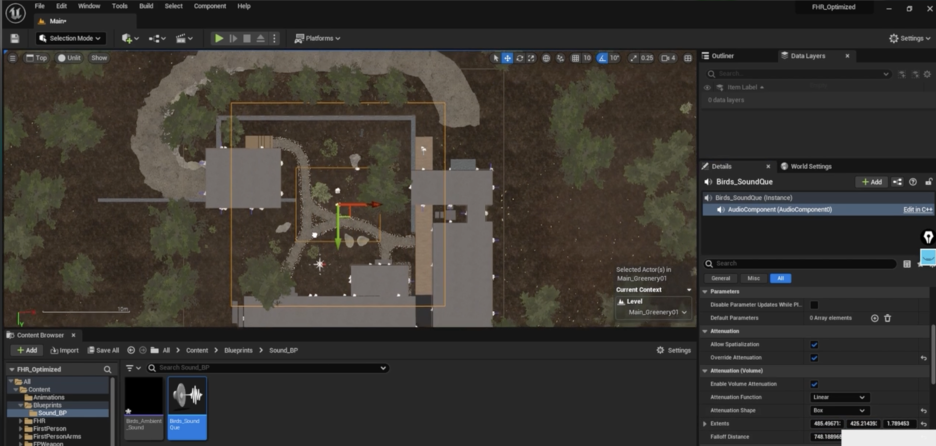936x446 pixels.
Task: Open the Edit menu
Action: tap(61, 6)
